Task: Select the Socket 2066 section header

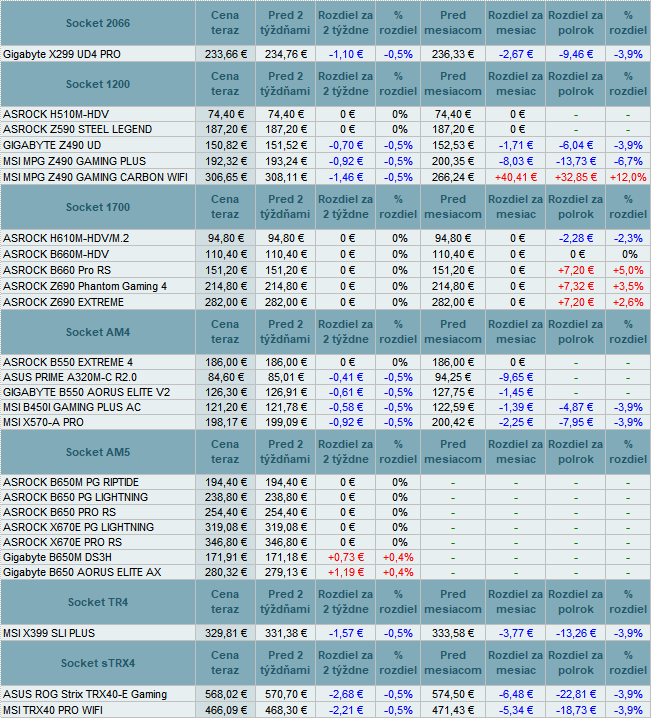Action: pyautogui.click(x=98, y=23)
